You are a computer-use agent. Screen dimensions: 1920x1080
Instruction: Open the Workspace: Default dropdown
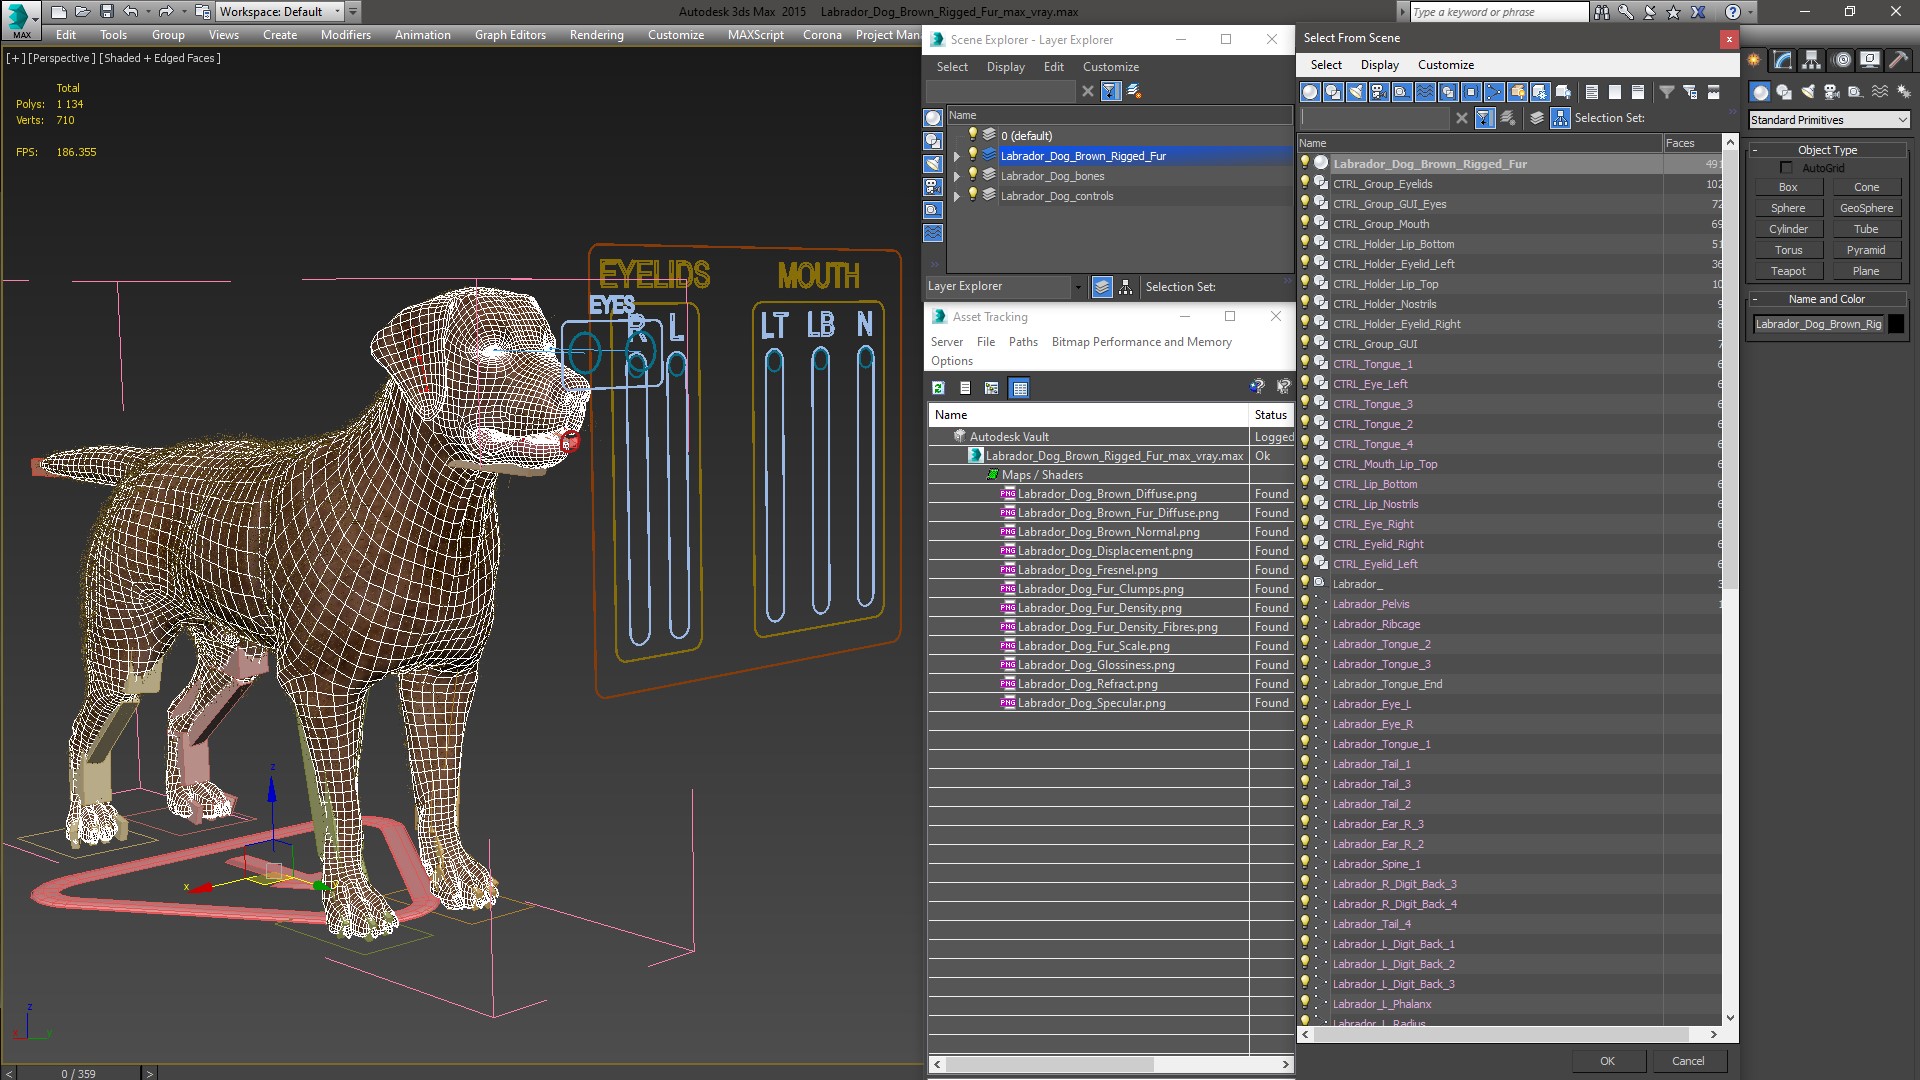click(280, 12)
